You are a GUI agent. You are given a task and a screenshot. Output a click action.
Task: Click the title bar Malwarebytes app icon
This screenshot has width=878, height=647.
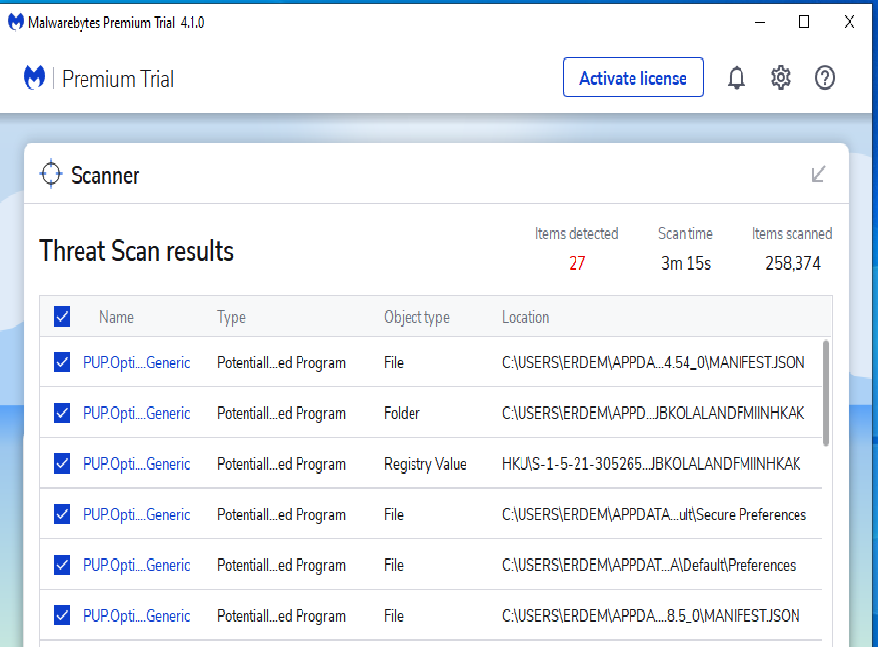click(16, 22)
